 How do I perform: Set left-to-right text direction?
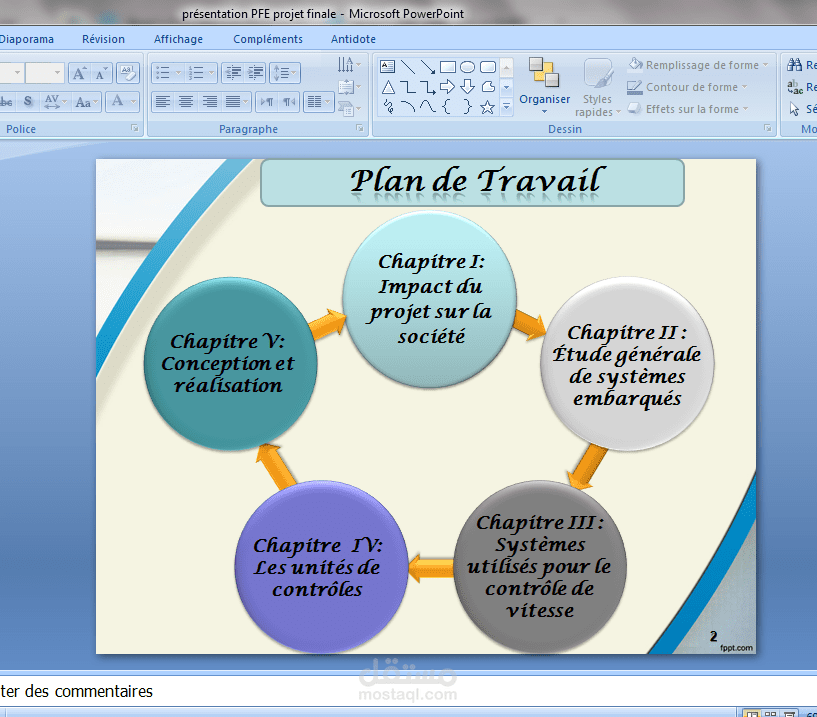[267, 102]
